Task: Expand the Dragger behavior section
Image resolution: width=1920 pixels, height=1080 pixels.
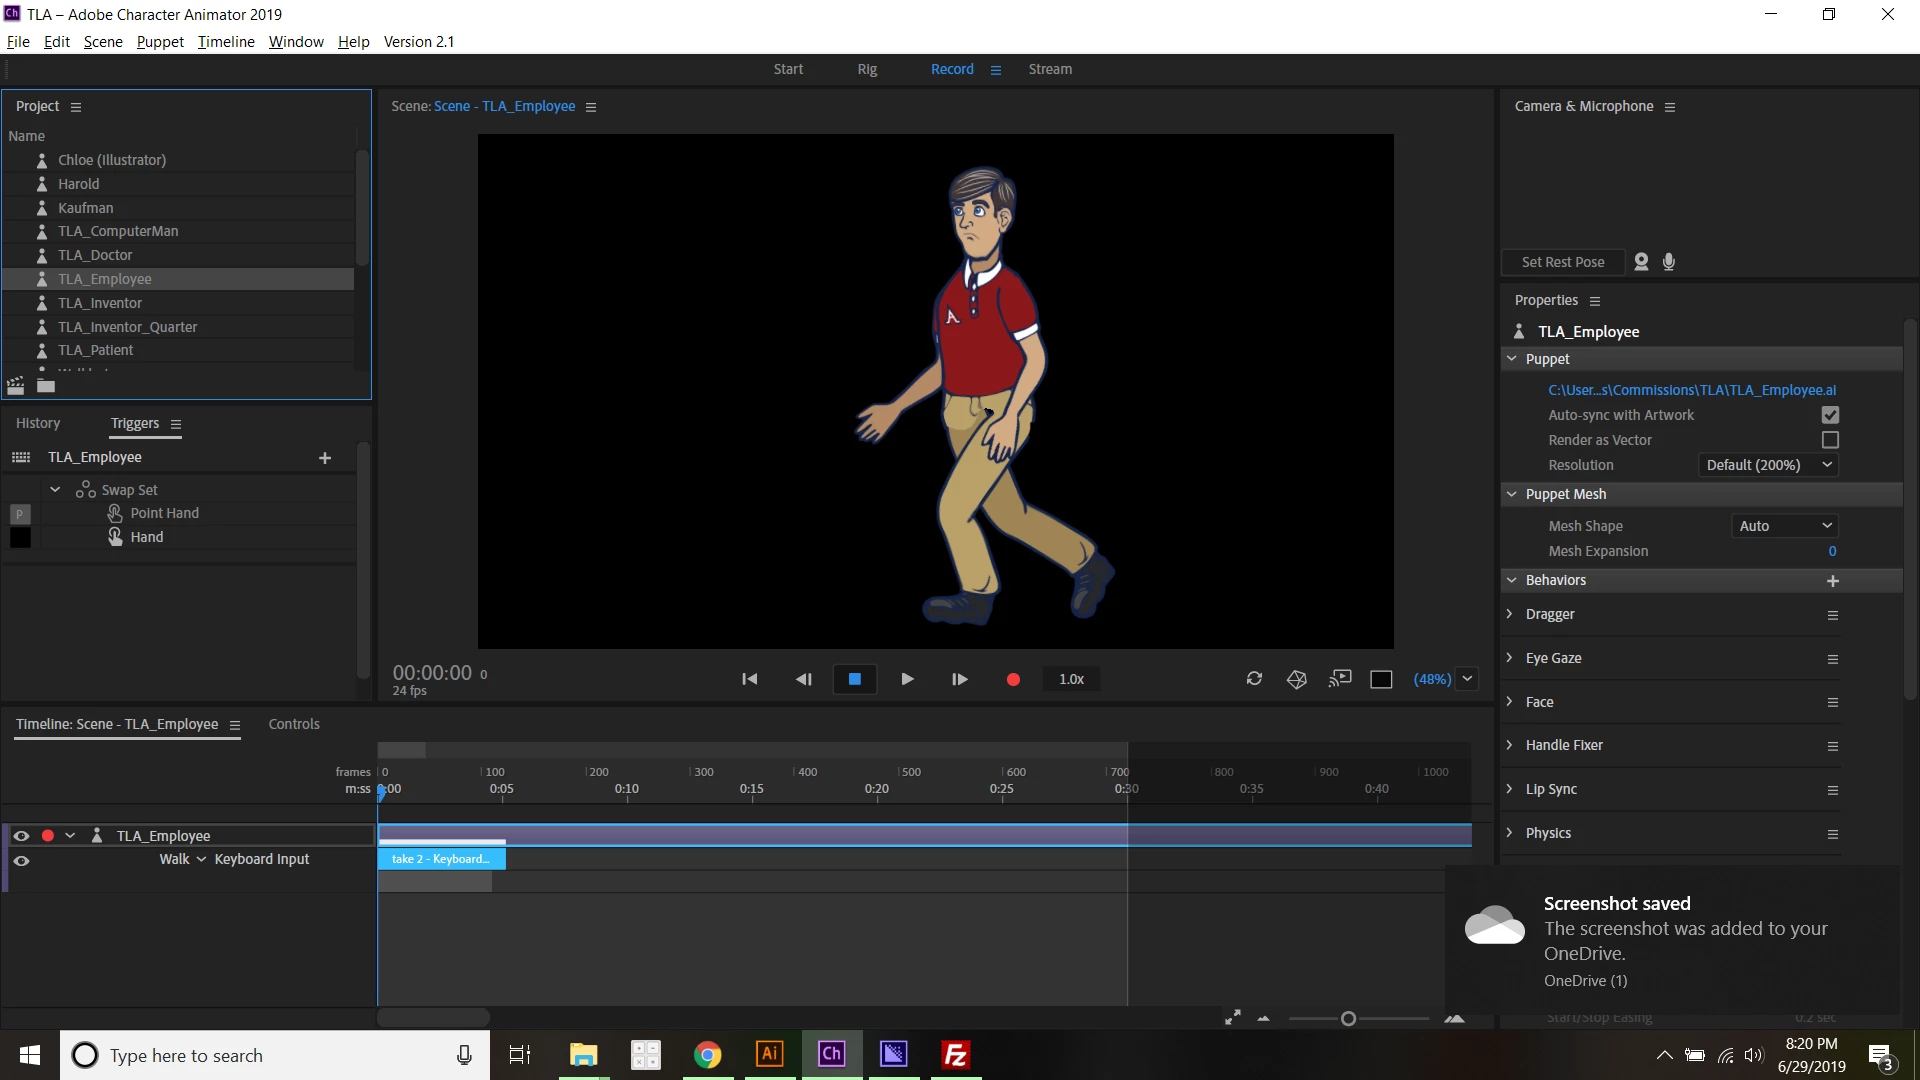Action: [1510, 614]
